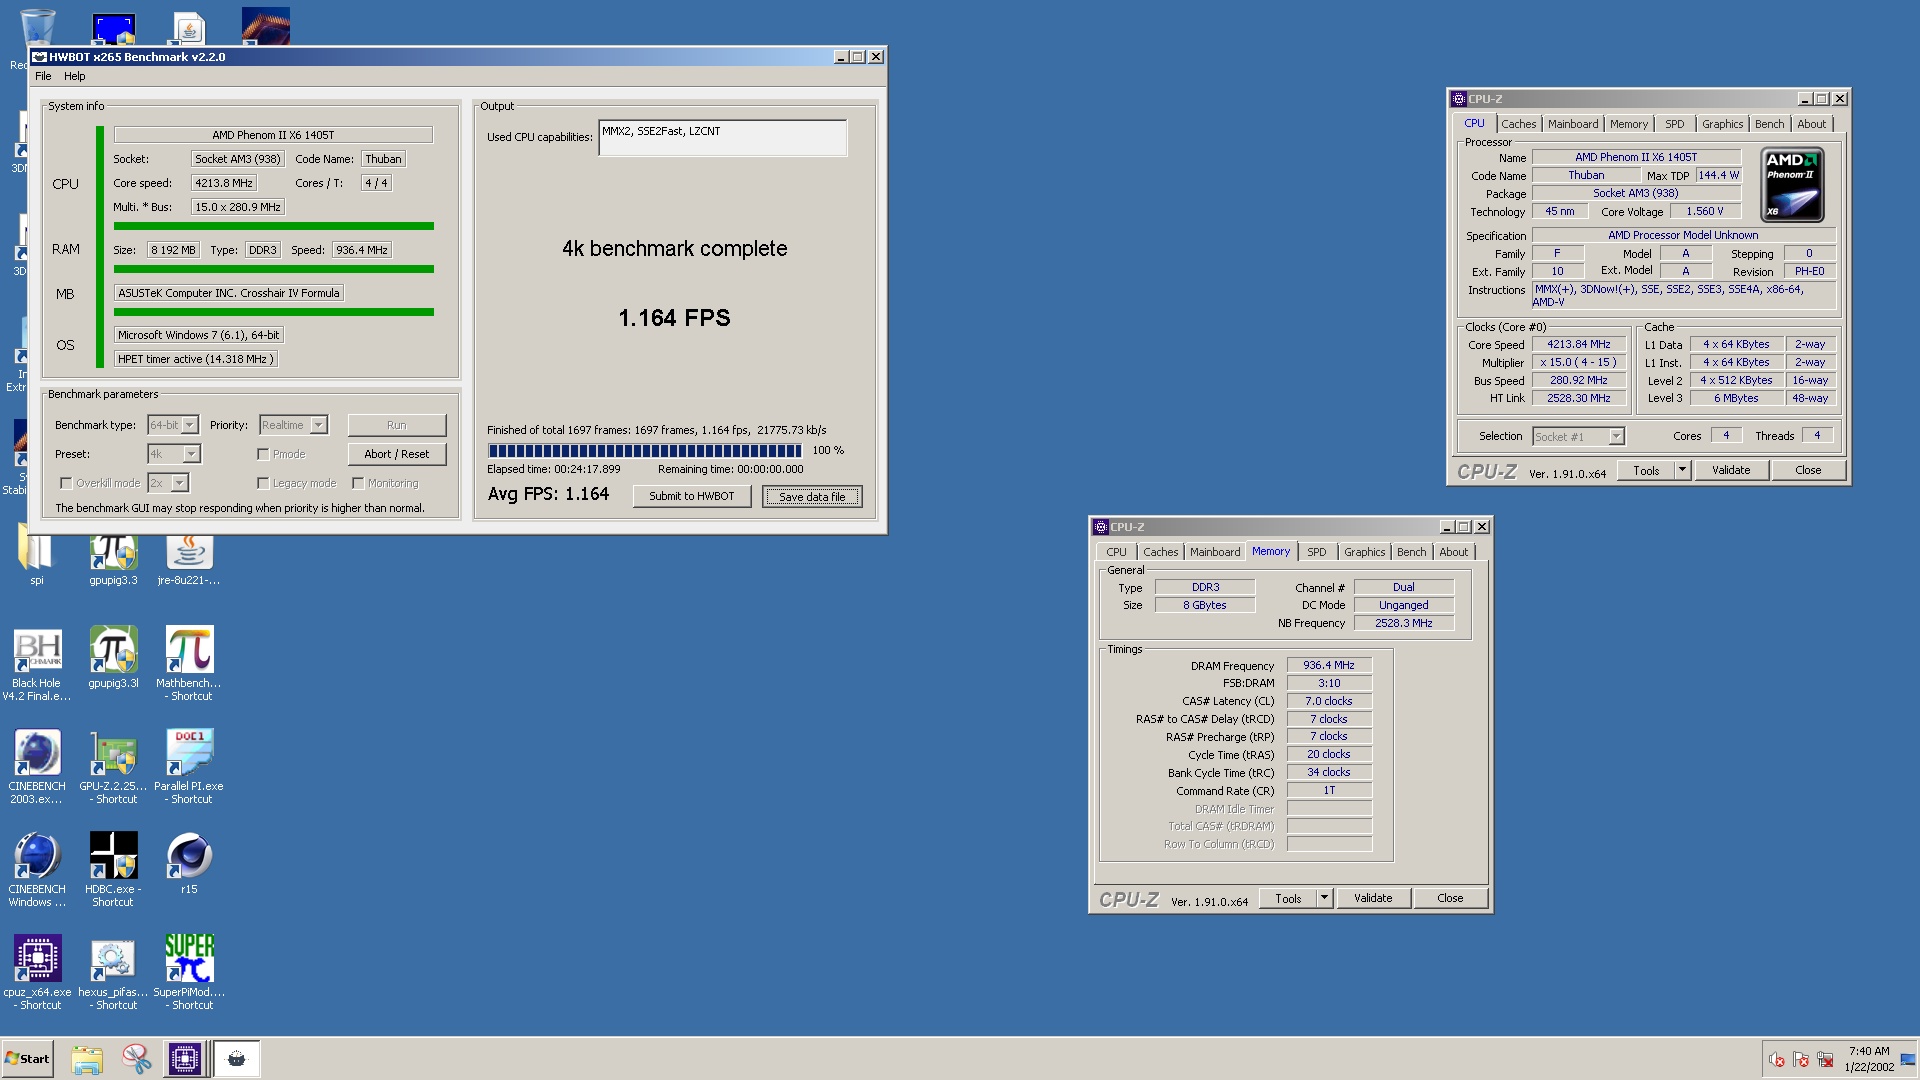Click the Start button

[27, 1059]
